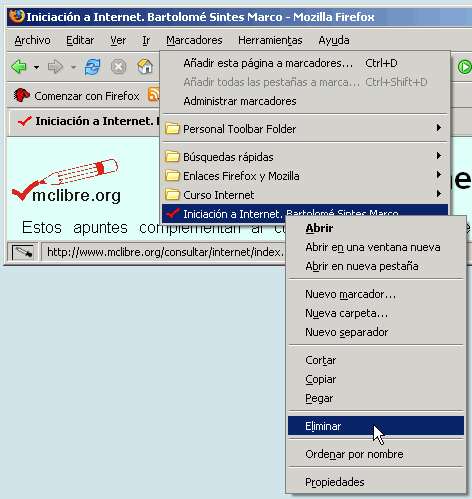The image size is (472, 499).
Task: Click the Stop loading icon
Action: point(118,67)
